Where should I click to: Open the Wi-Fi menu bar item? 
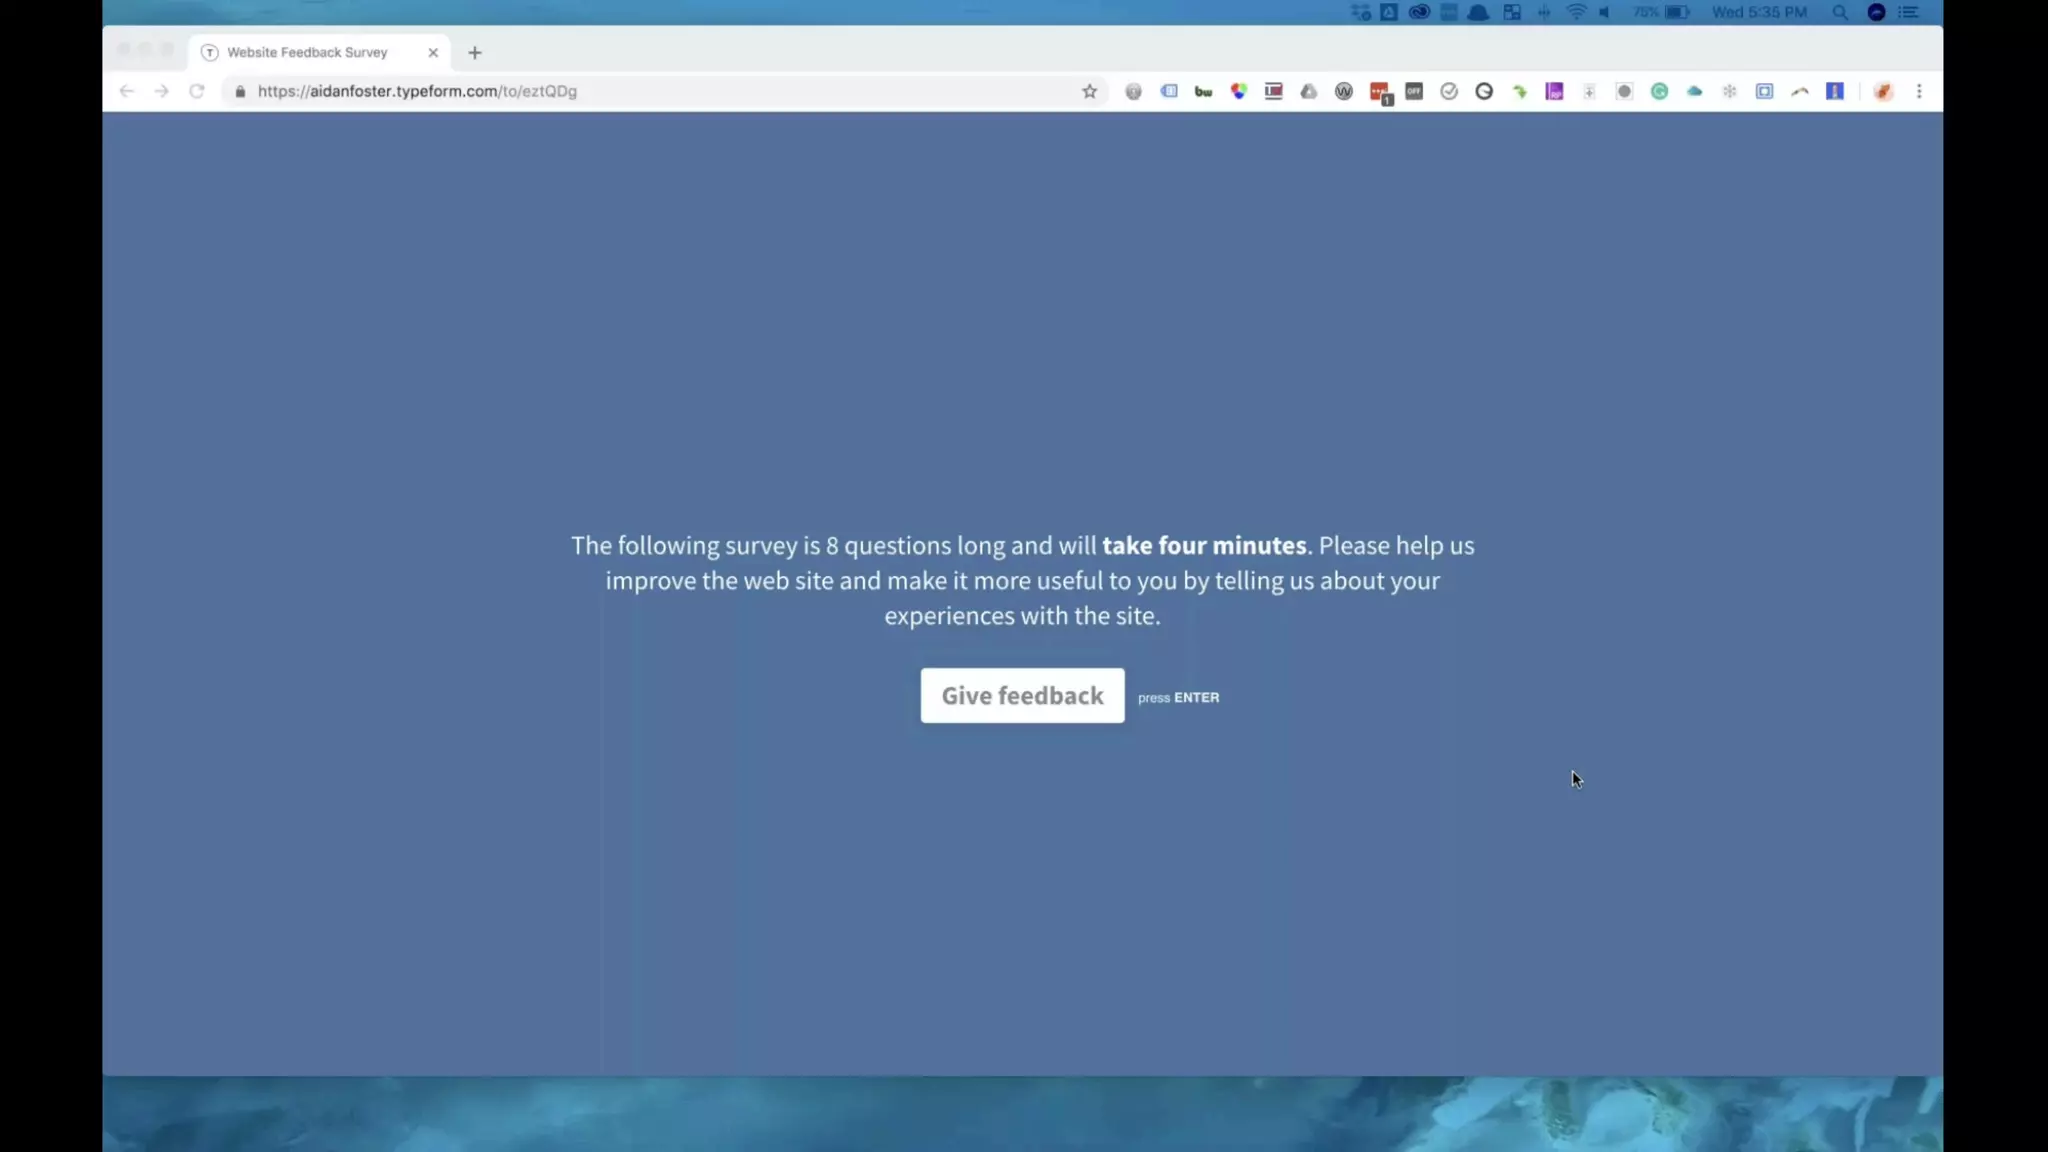click(1576, 12)
